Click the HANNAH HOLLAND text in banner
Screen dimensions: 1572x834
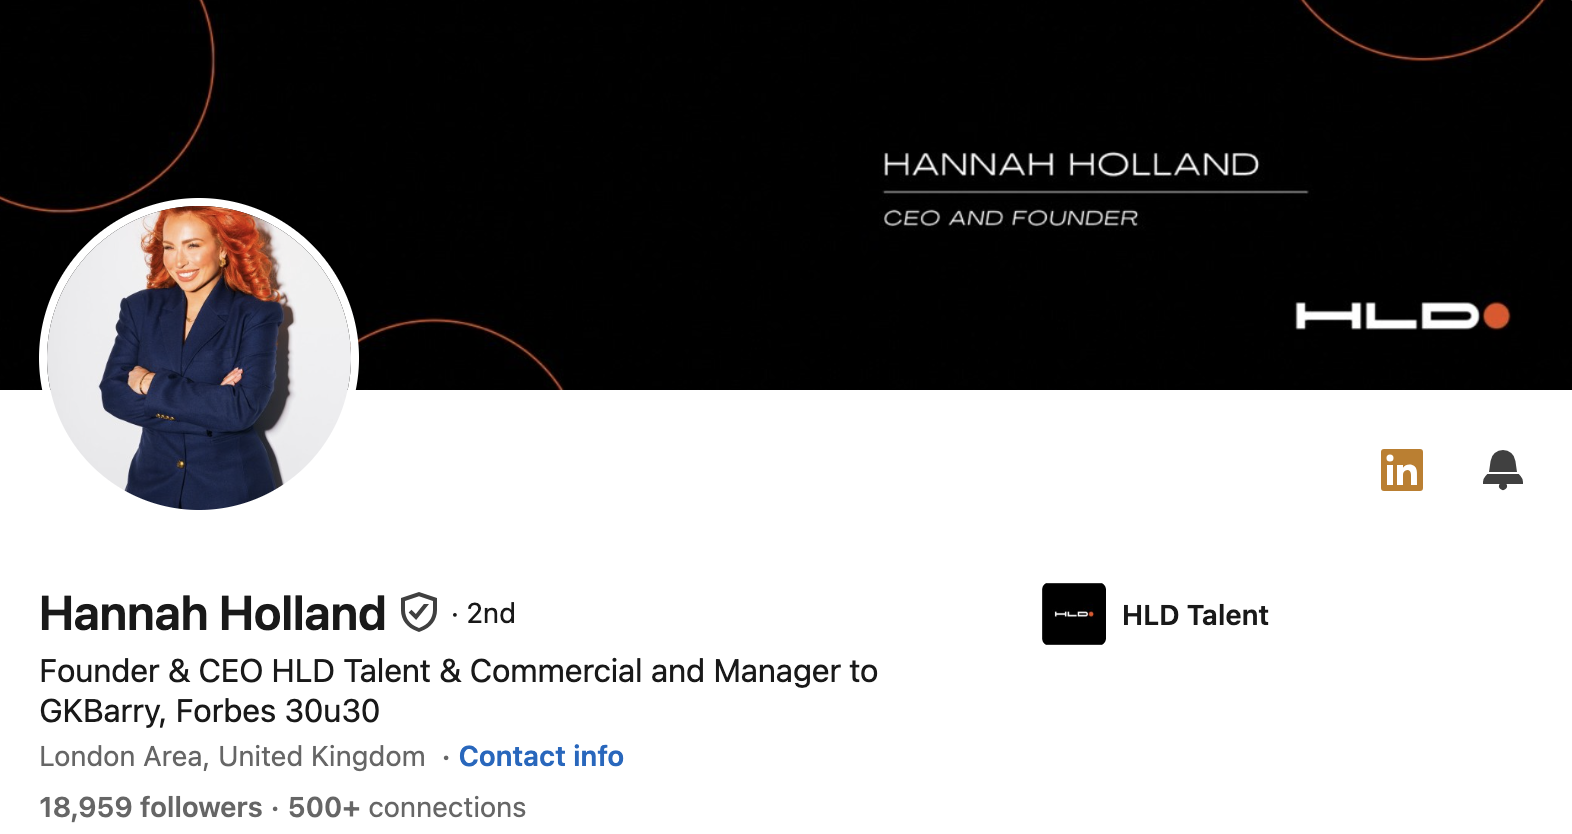[1070, 164]
